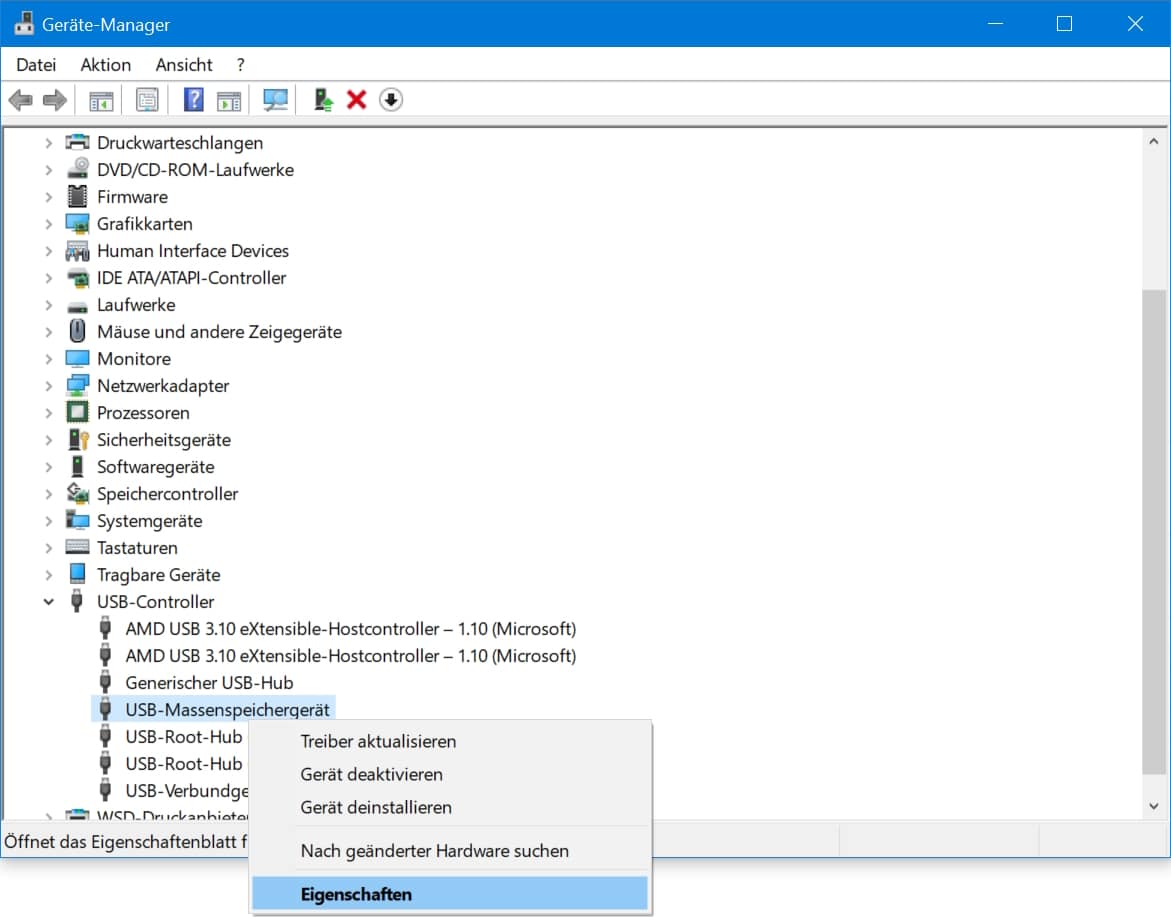The width and height of the screenshot is (1171, 917).
Task: Choose Treiber aktualisieren from context menu
Action: click(450, 742)
